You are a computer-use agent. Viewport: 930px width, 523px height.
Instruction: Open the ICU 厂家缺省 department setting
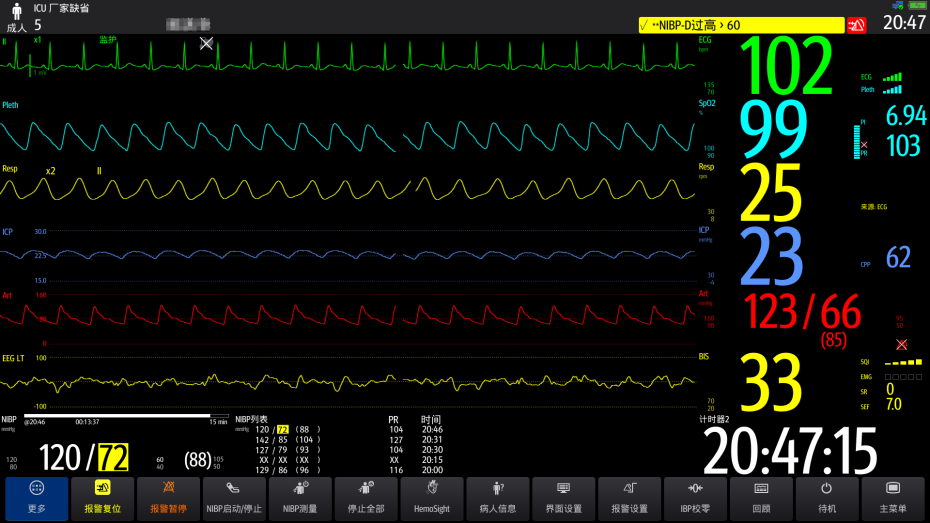pos(61,8)
